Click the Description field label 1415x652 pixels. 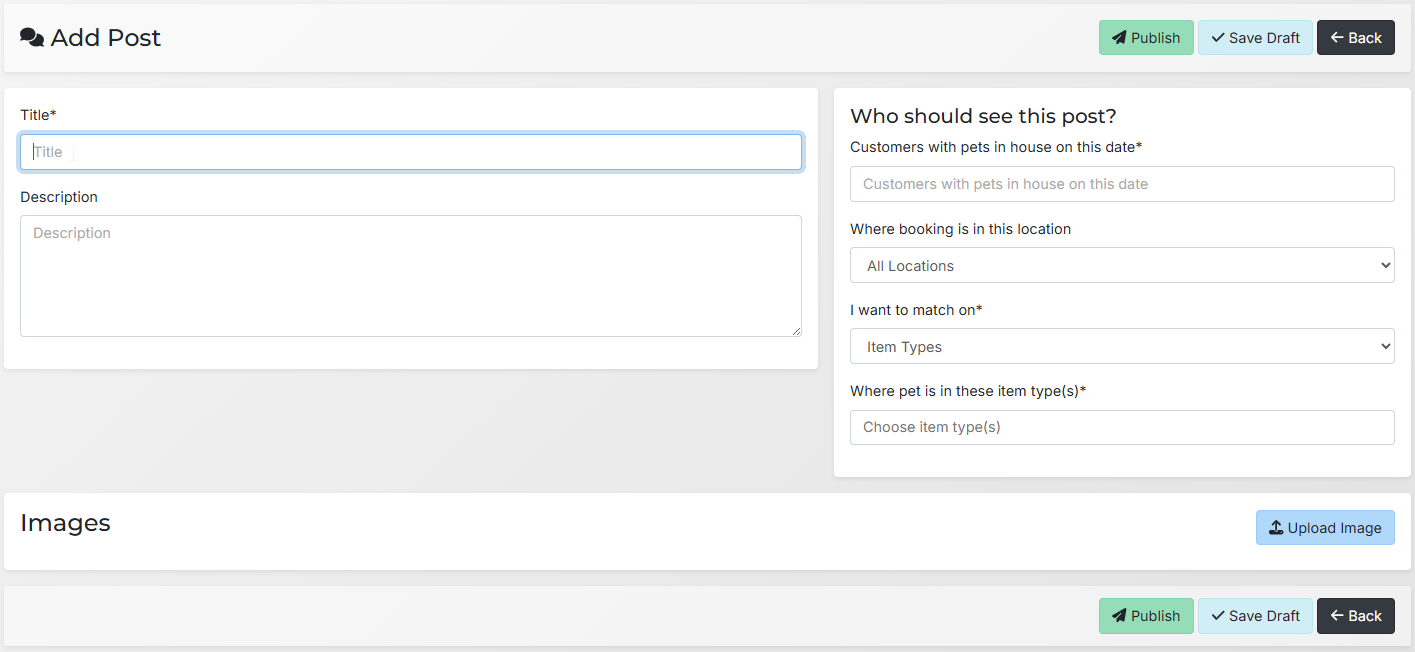[59, 197]
